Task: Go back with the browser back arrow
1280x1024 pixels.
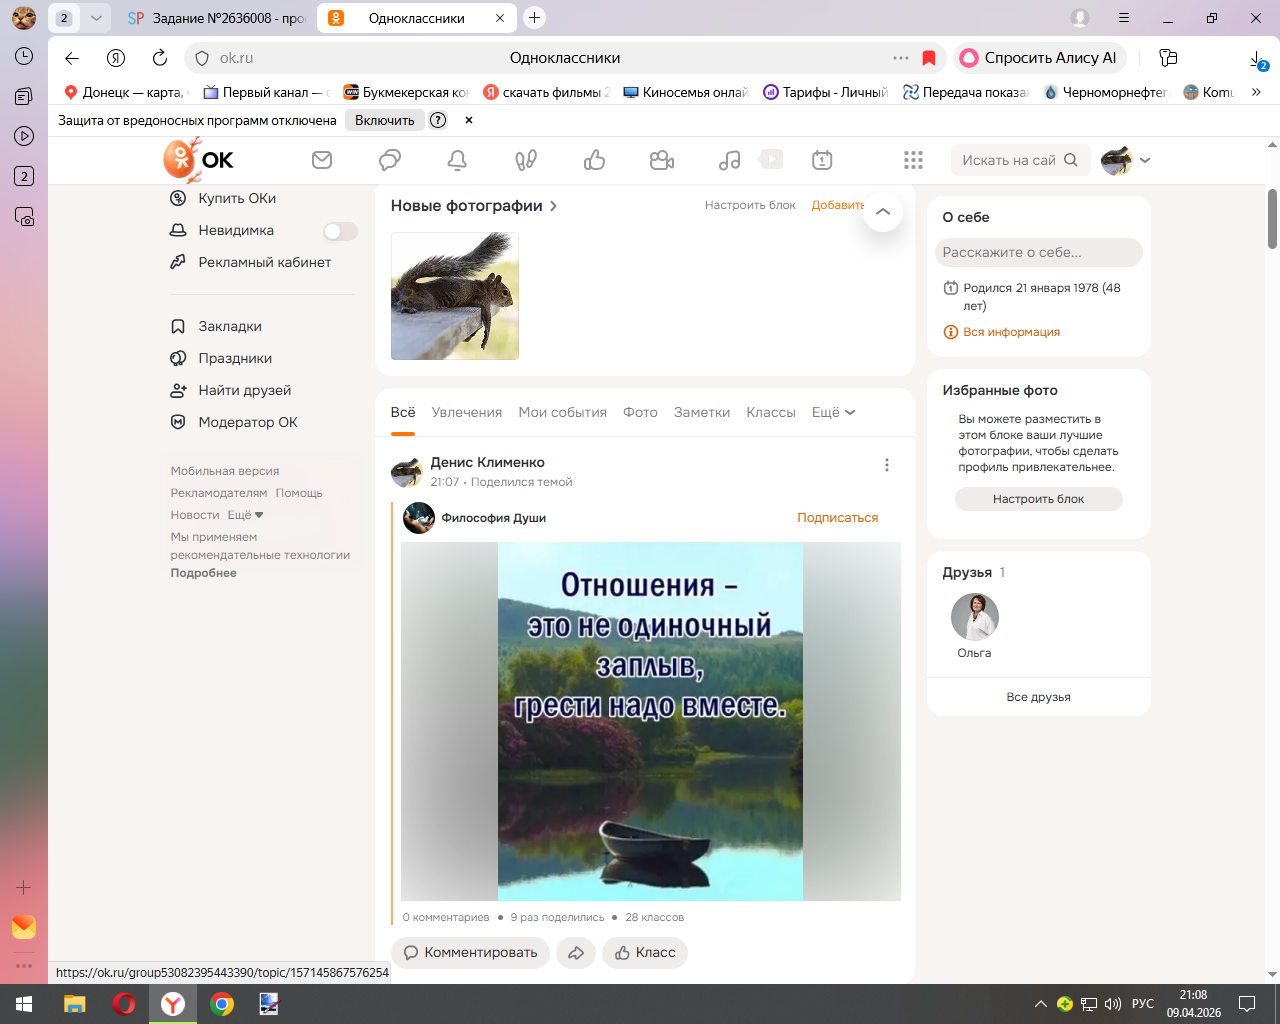Action: coord(72,58)
